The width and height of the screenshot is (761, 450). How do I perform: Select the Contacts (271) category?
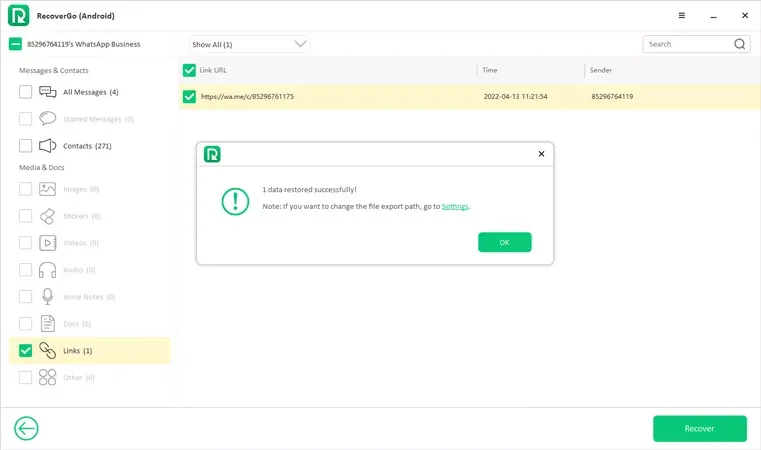point(87,146)
